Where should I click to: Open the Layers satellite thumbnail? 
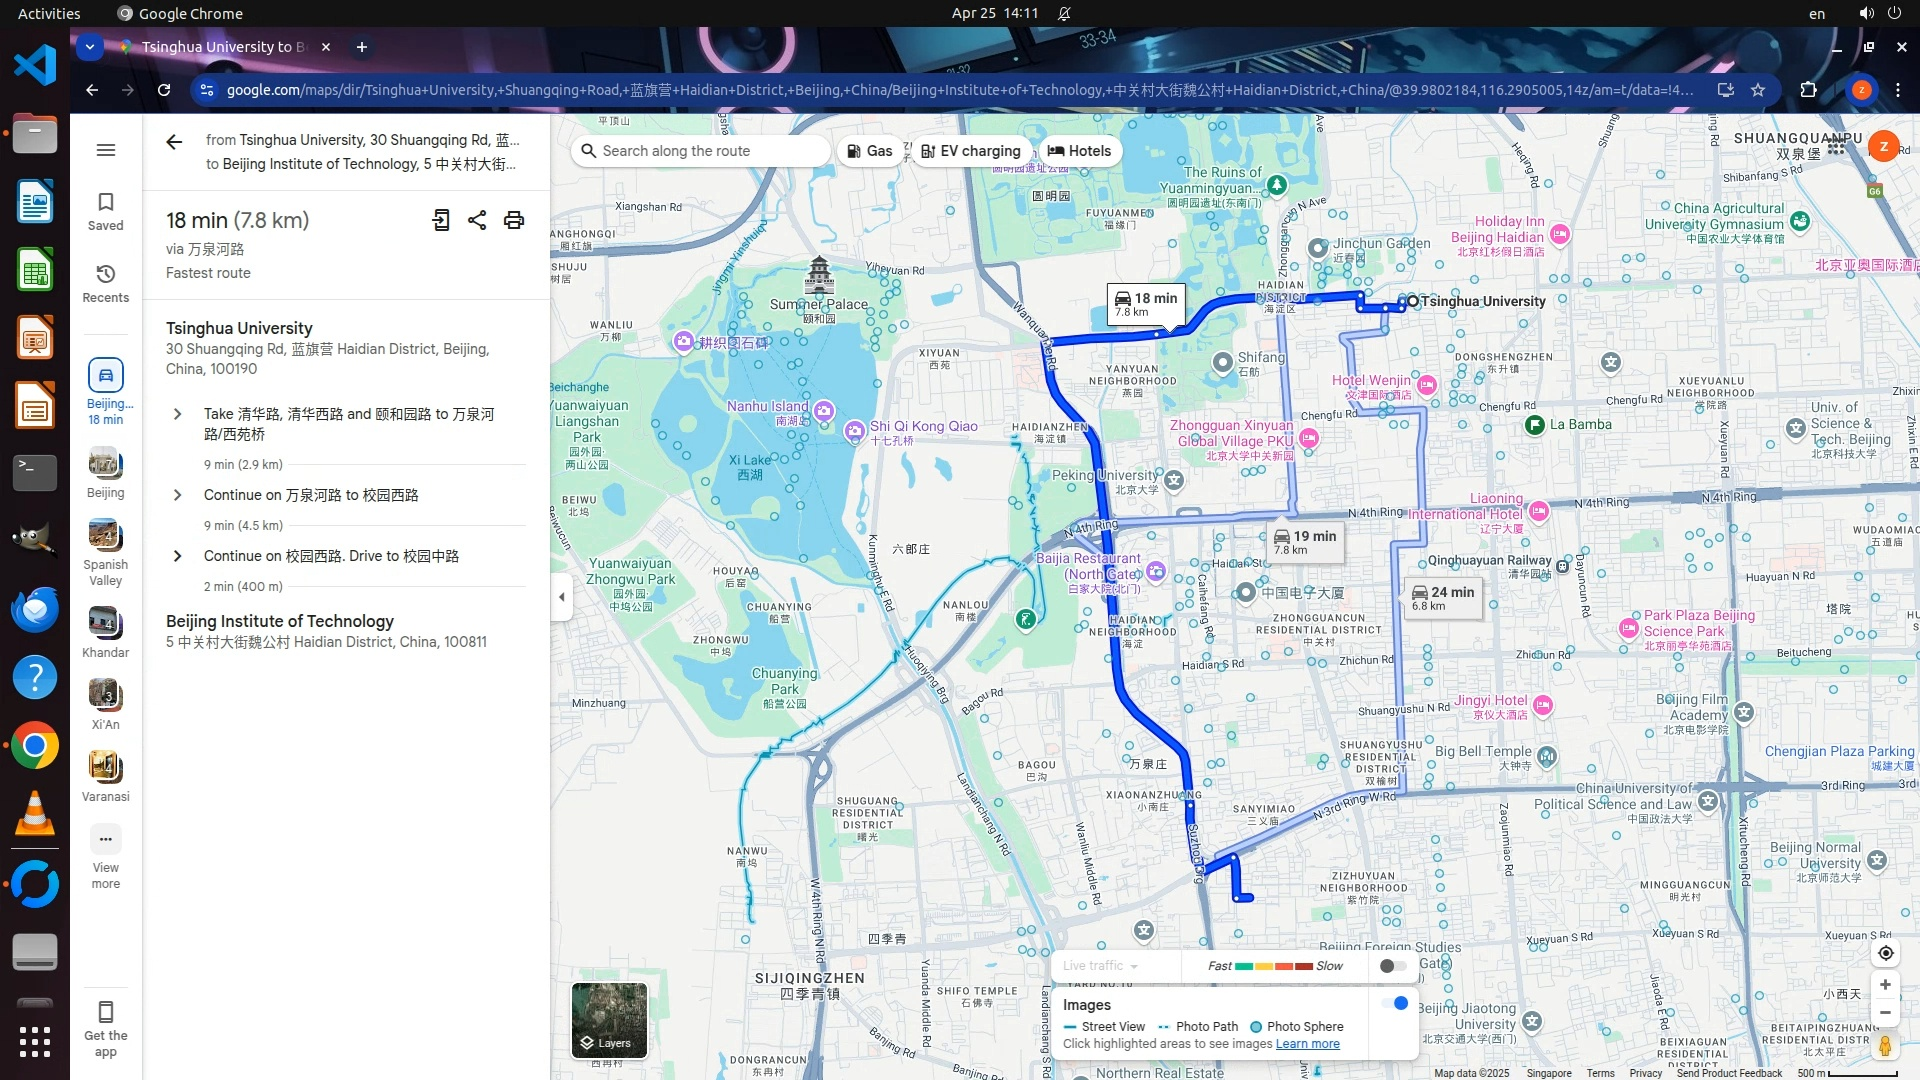(609, 1020)
